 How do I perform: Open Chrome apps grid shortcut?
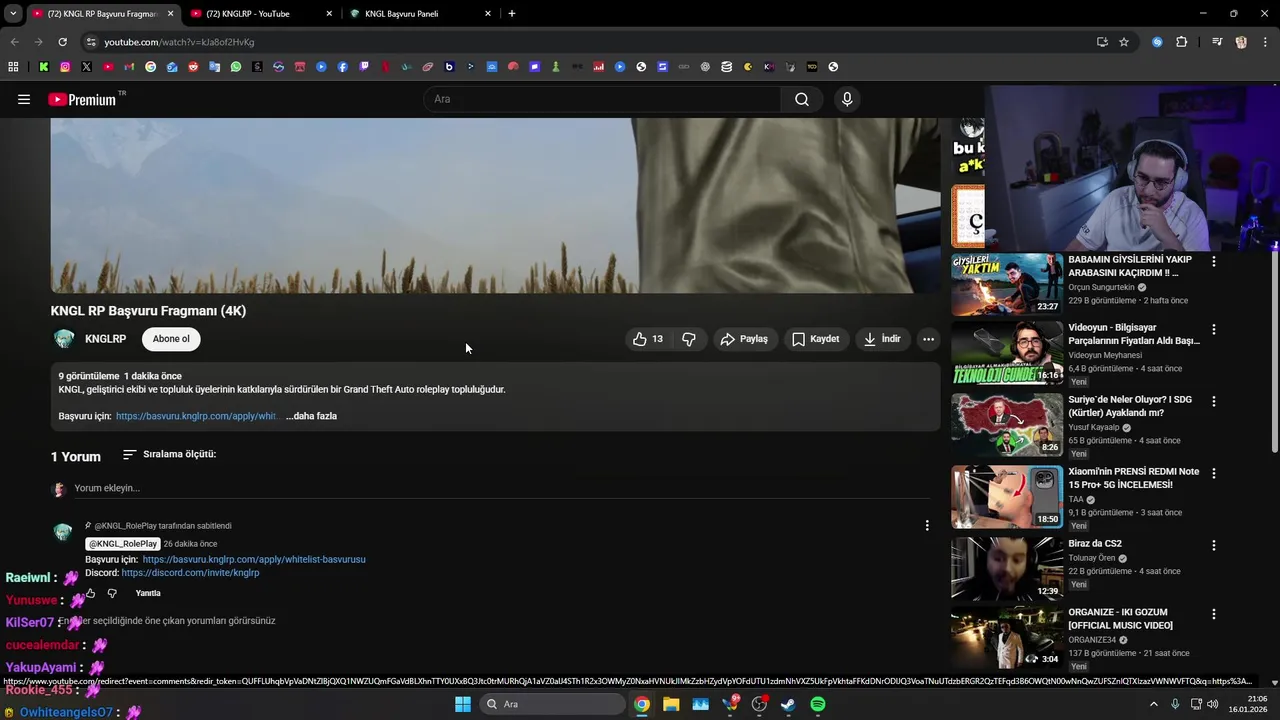pos(13,67)
